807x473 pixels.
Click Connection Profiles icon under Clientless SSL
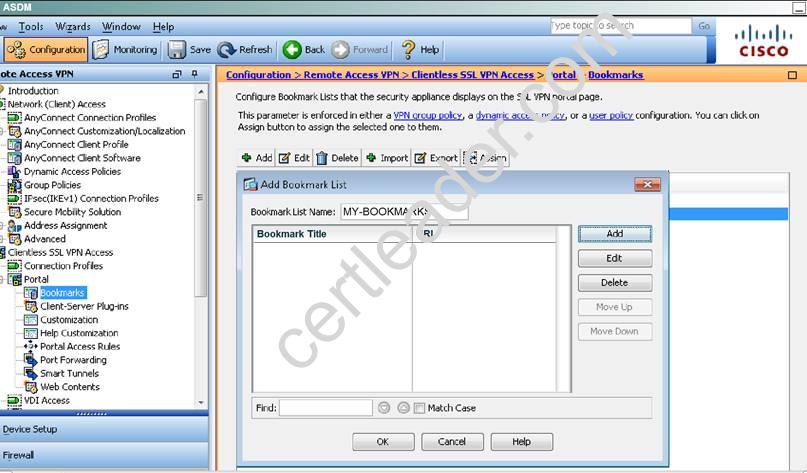point(14,266)
